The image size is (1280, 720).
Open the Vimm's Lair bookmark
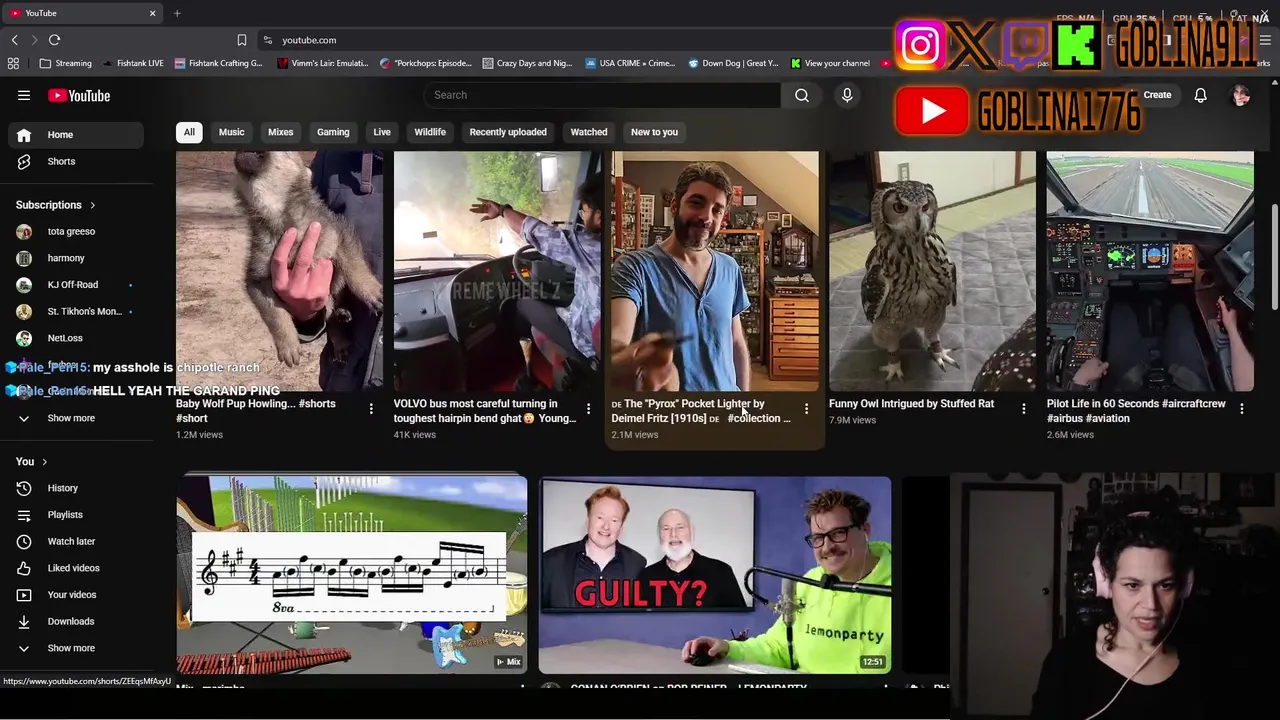tap(322, 63)
